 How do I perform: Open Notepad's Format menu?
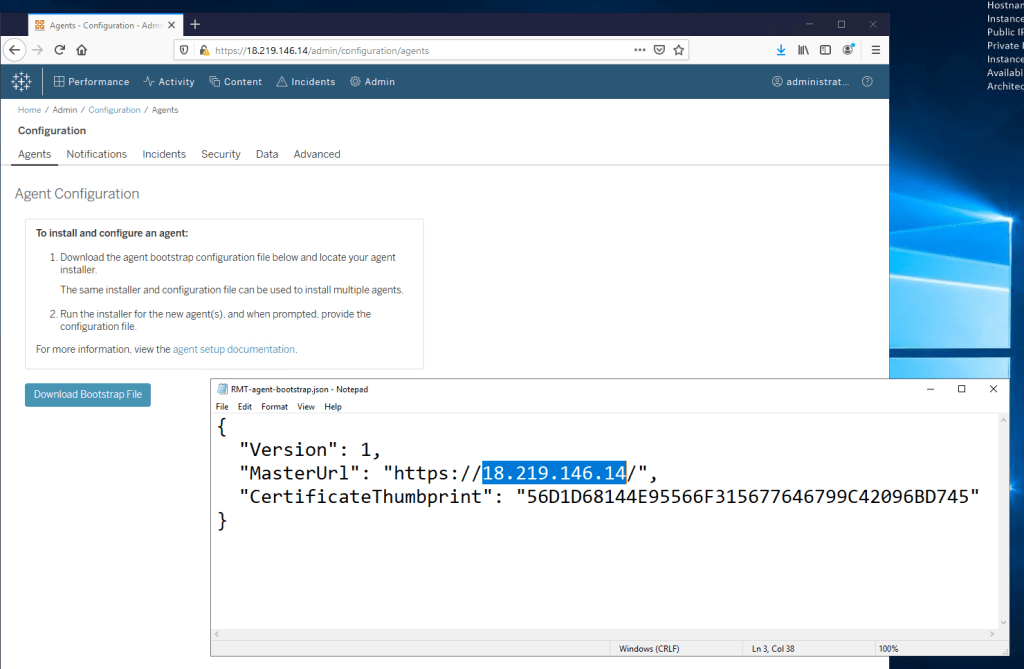[274, 407]
